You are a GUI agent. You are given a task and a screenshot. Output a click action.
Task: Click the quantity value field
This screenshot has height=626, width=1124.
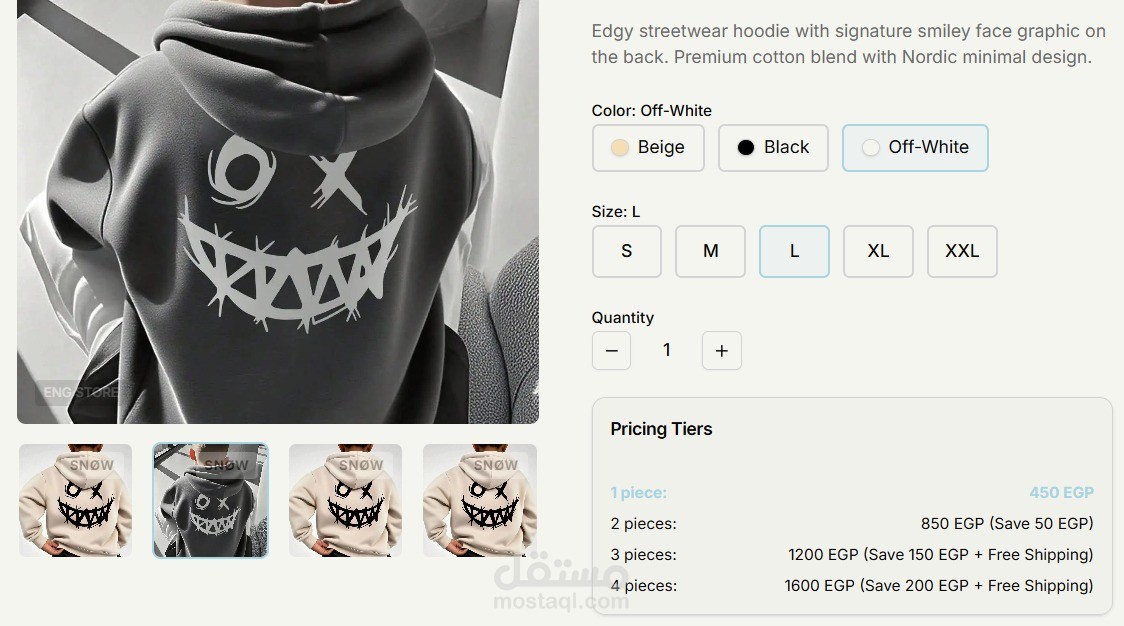pyautogui.click(x=667, y=350)
